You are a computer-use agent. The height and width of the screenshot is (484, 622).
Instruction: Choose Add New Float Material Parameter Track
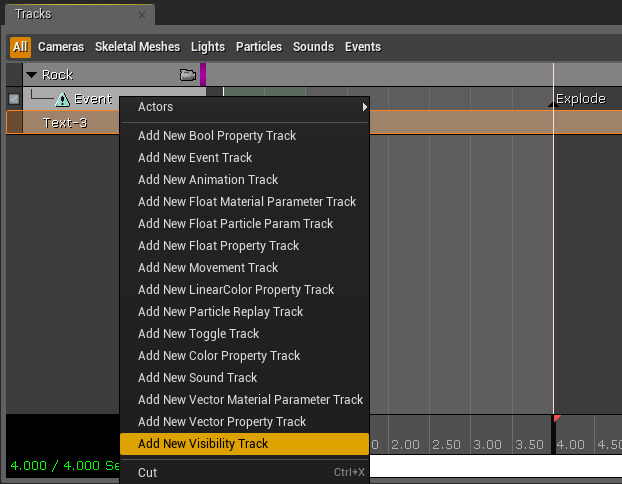point(245,202)
